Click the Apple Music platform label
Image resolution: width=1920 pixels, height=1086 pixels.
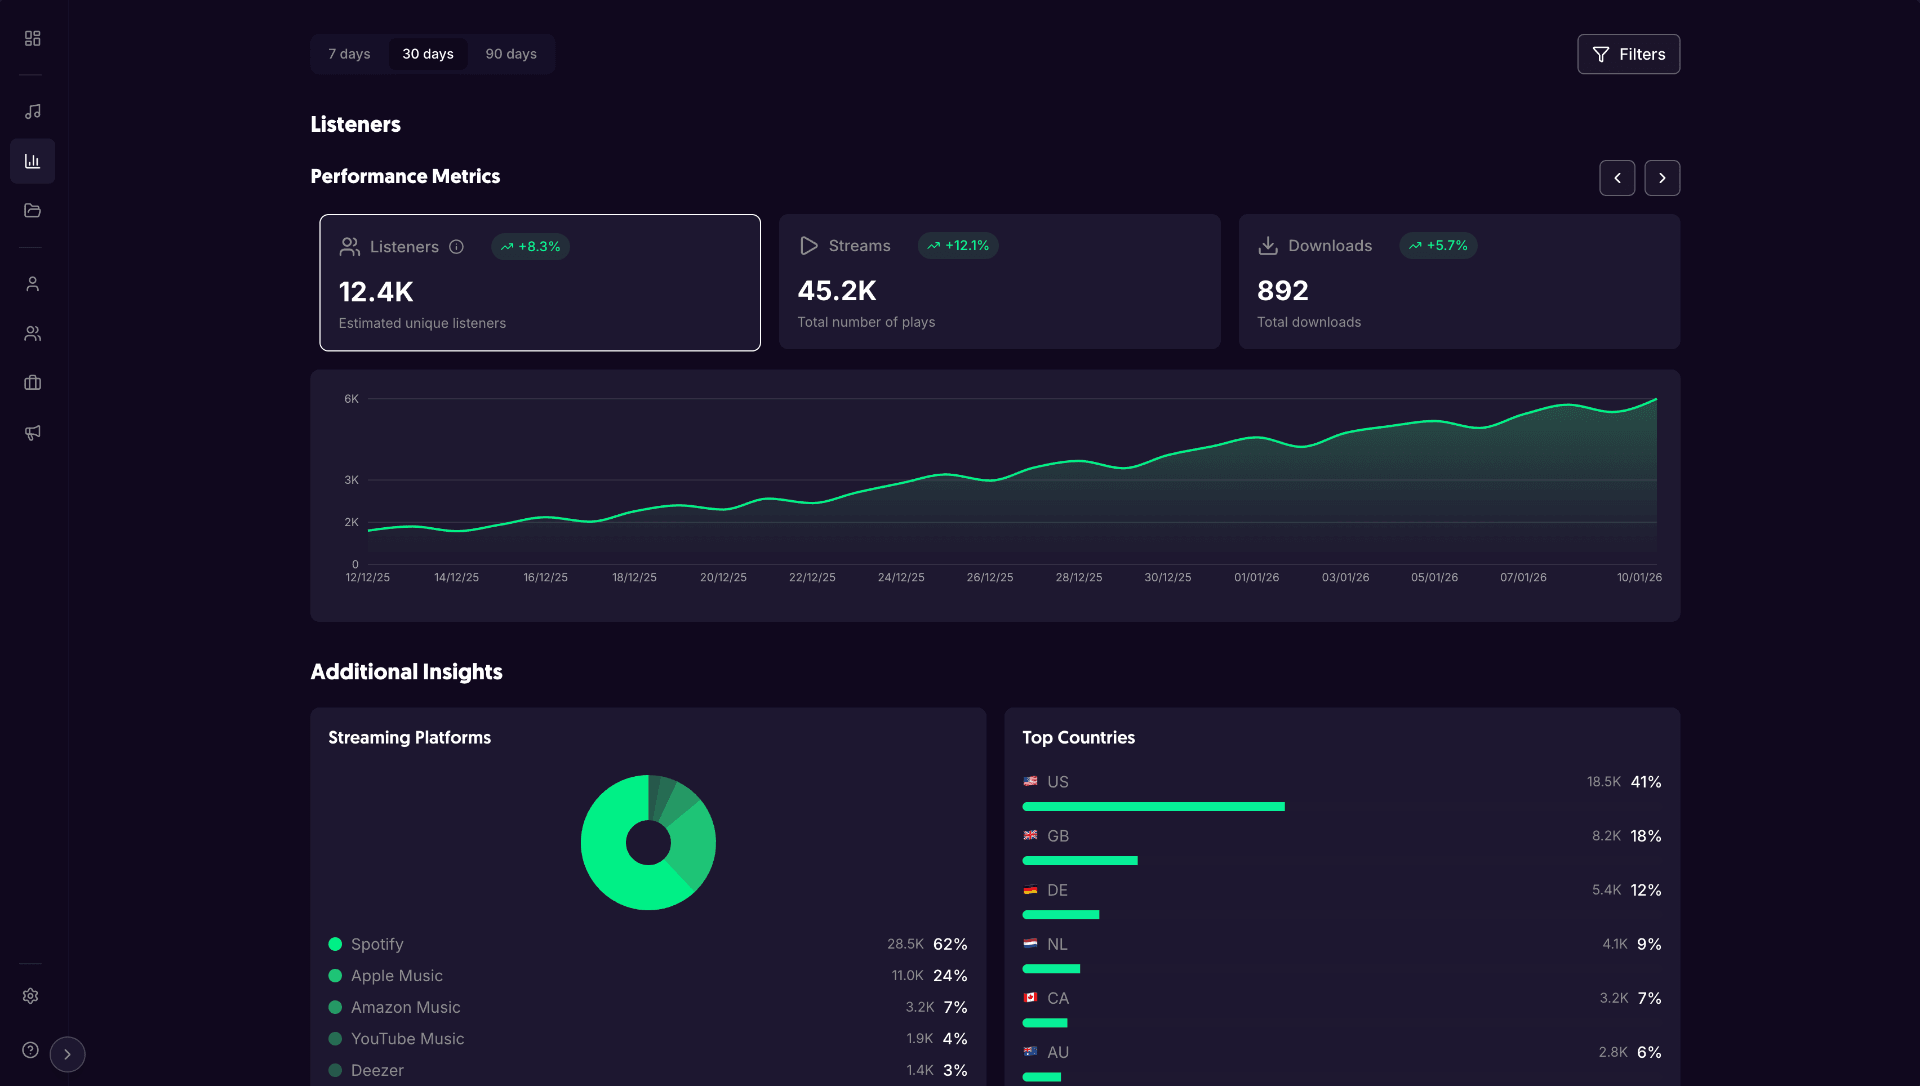tap(397, 976)
